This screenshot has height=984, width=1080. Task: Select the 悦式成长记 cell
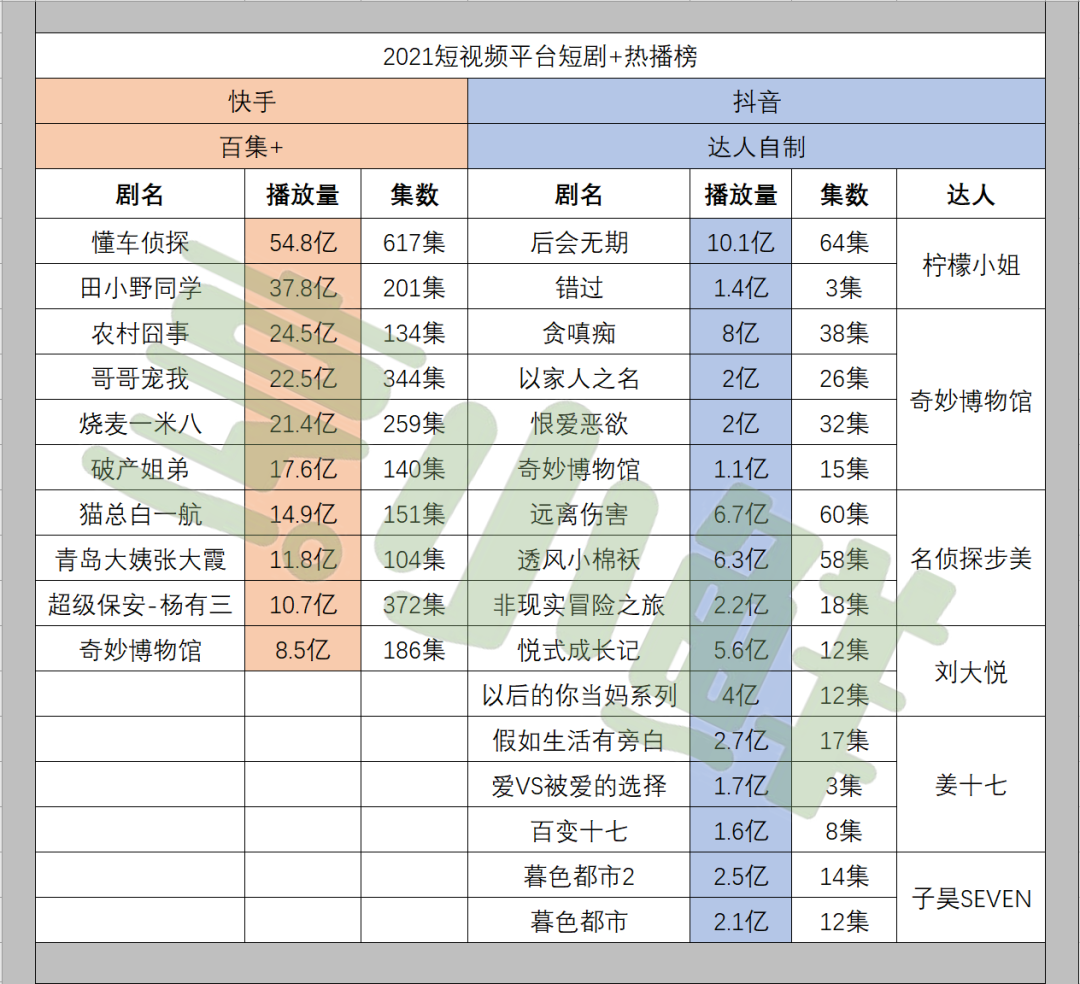[579, 649]
